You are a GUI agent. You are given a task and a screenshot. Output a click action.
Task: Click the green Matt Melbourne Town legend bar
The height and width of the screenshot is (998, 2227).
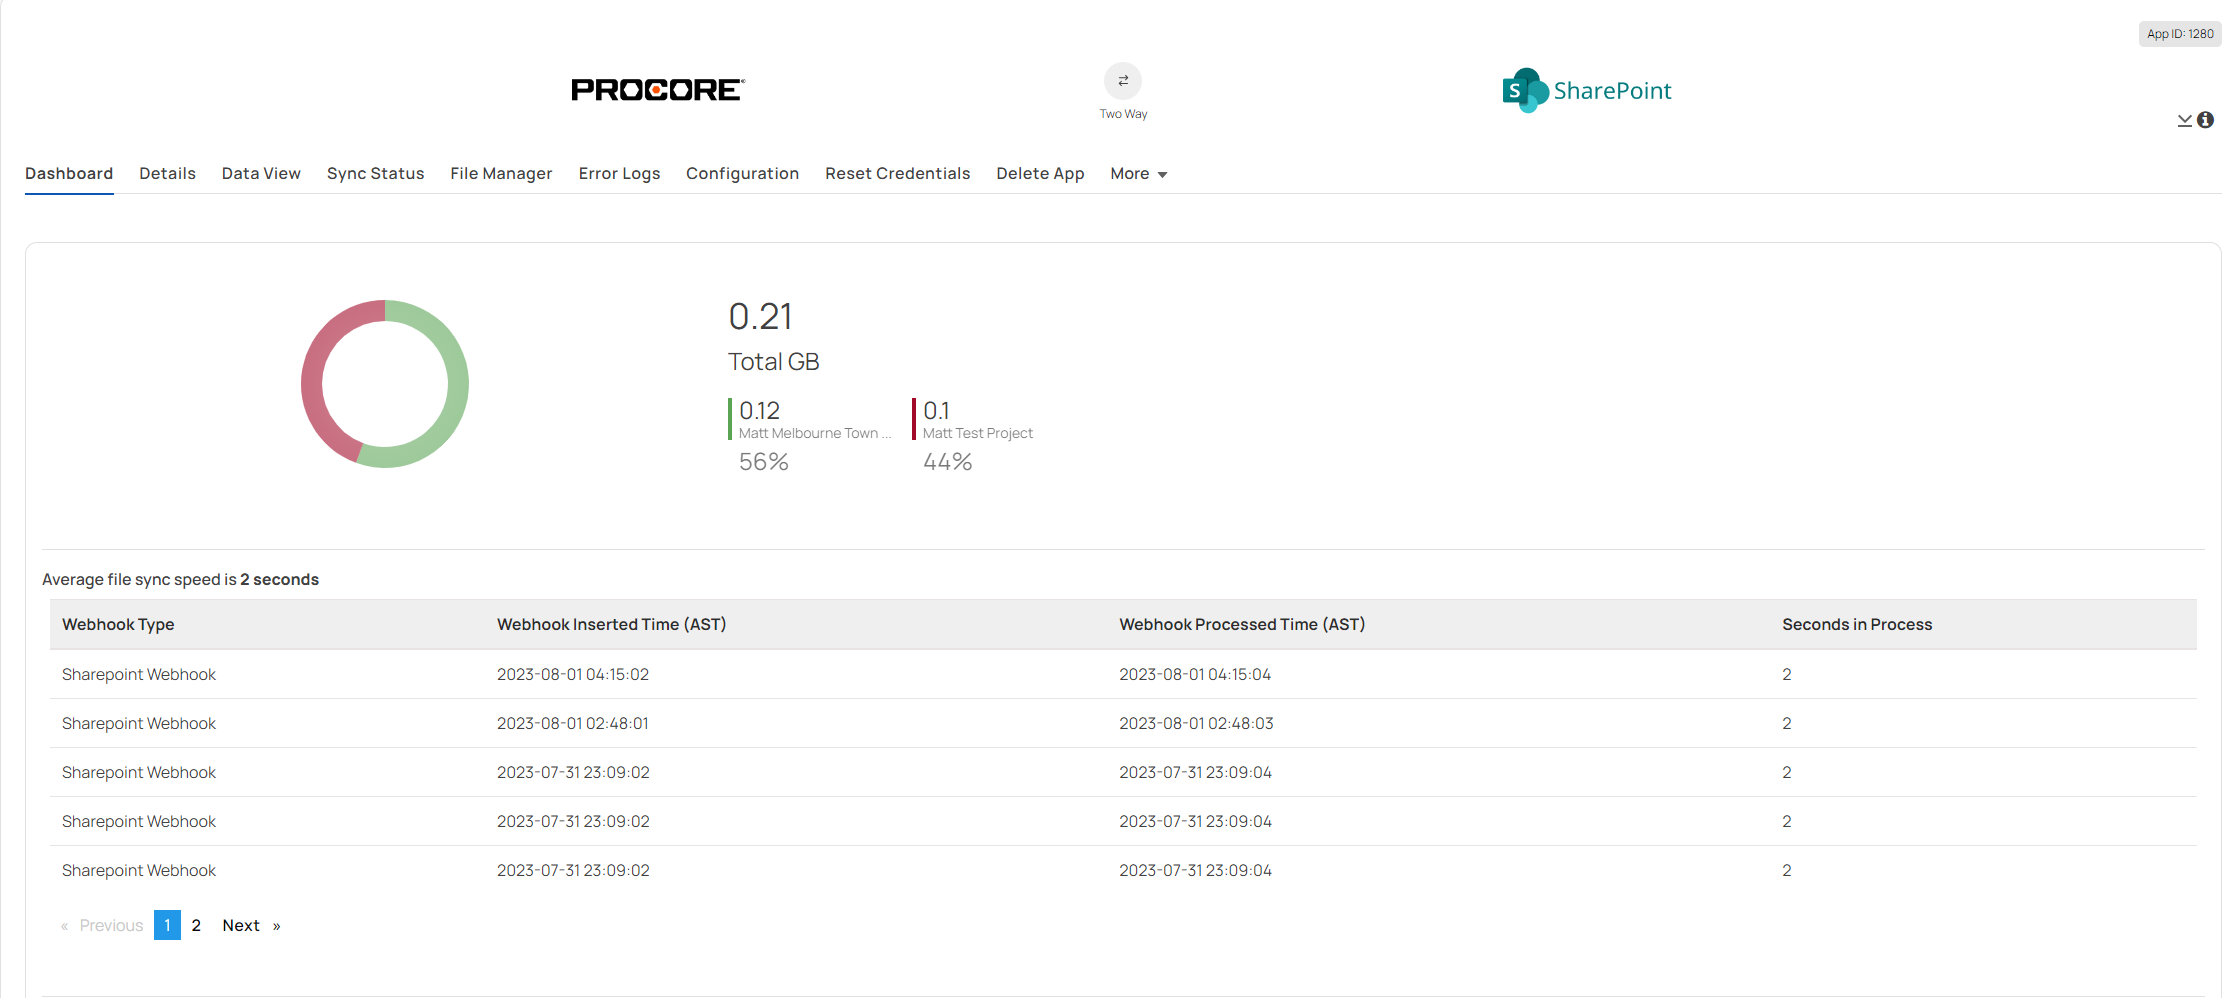tap(730, 419)
